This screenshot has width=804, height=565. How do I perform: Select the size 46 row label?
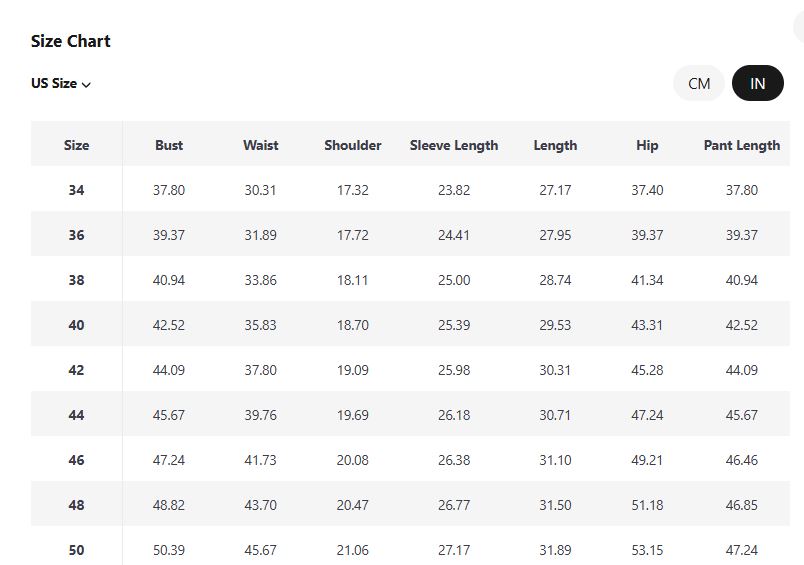click(x=76, y=460)
